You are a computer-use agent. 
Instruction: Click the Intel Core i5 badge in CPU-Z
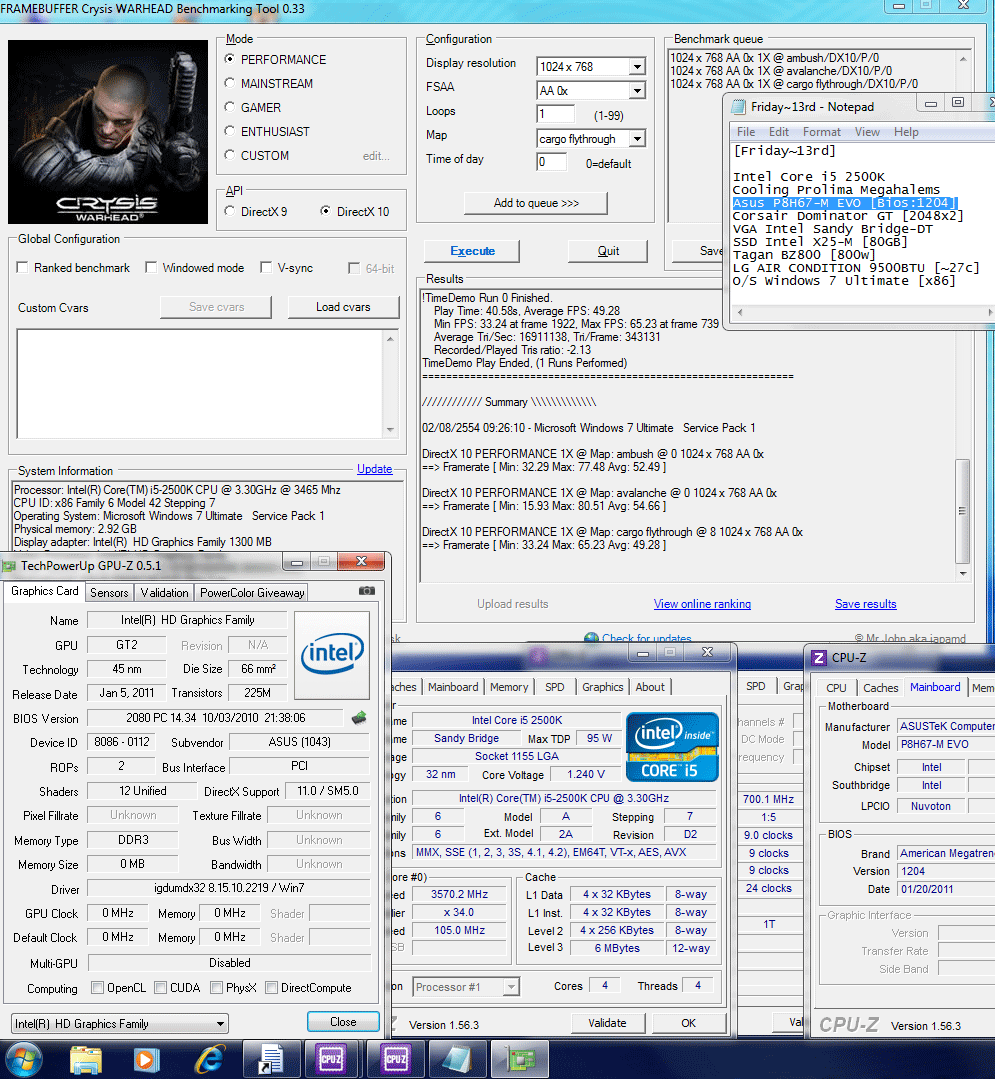click(672, 747)
